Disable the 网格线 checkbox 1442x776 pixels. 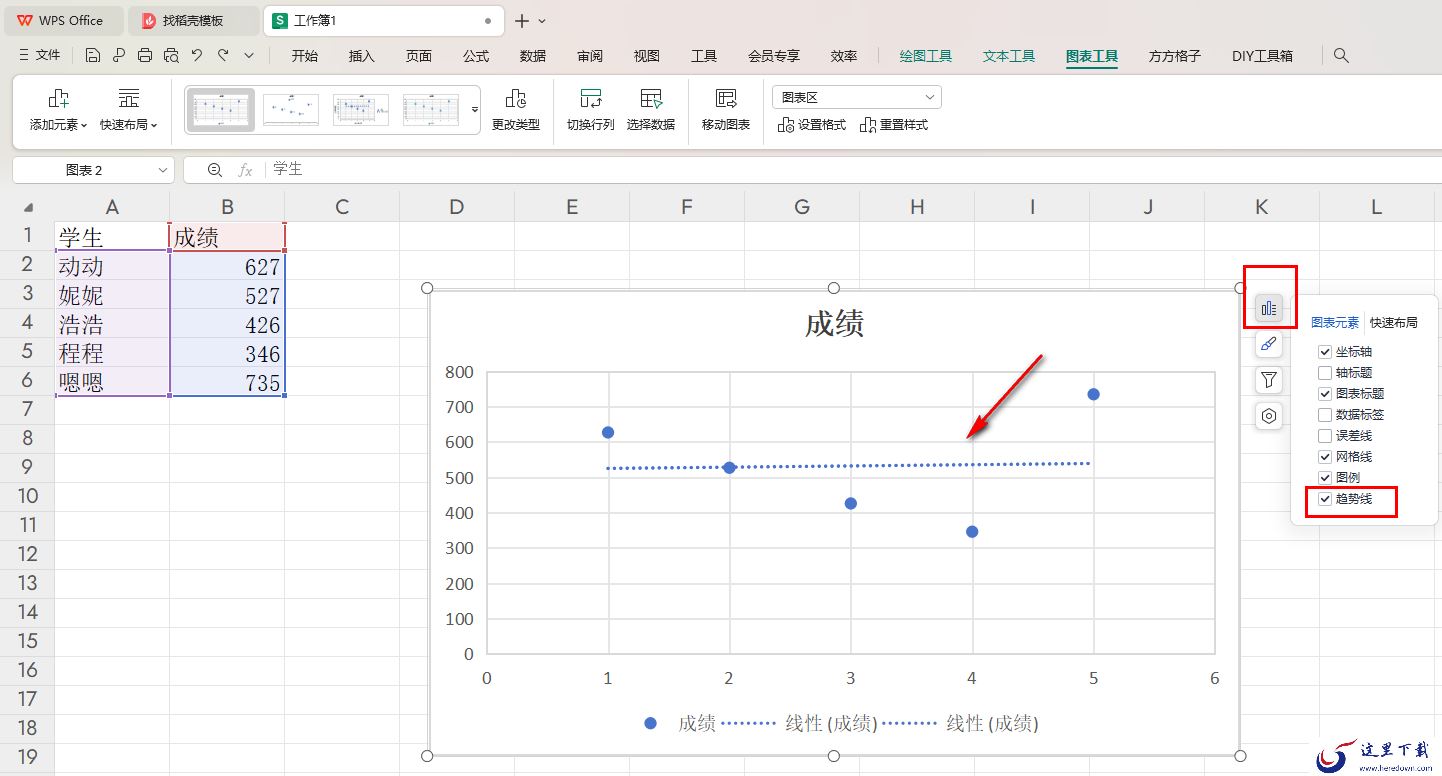(x=1325, y=457)
